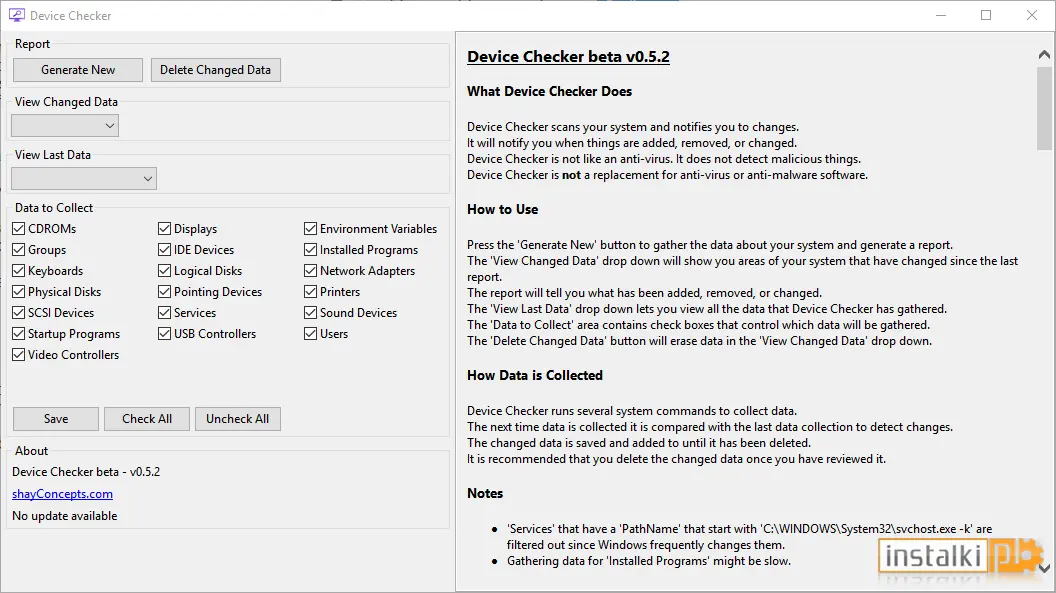Disable Logical Disks data collection
Screen dimensions: 1056x593
click(x=164, y=271)
